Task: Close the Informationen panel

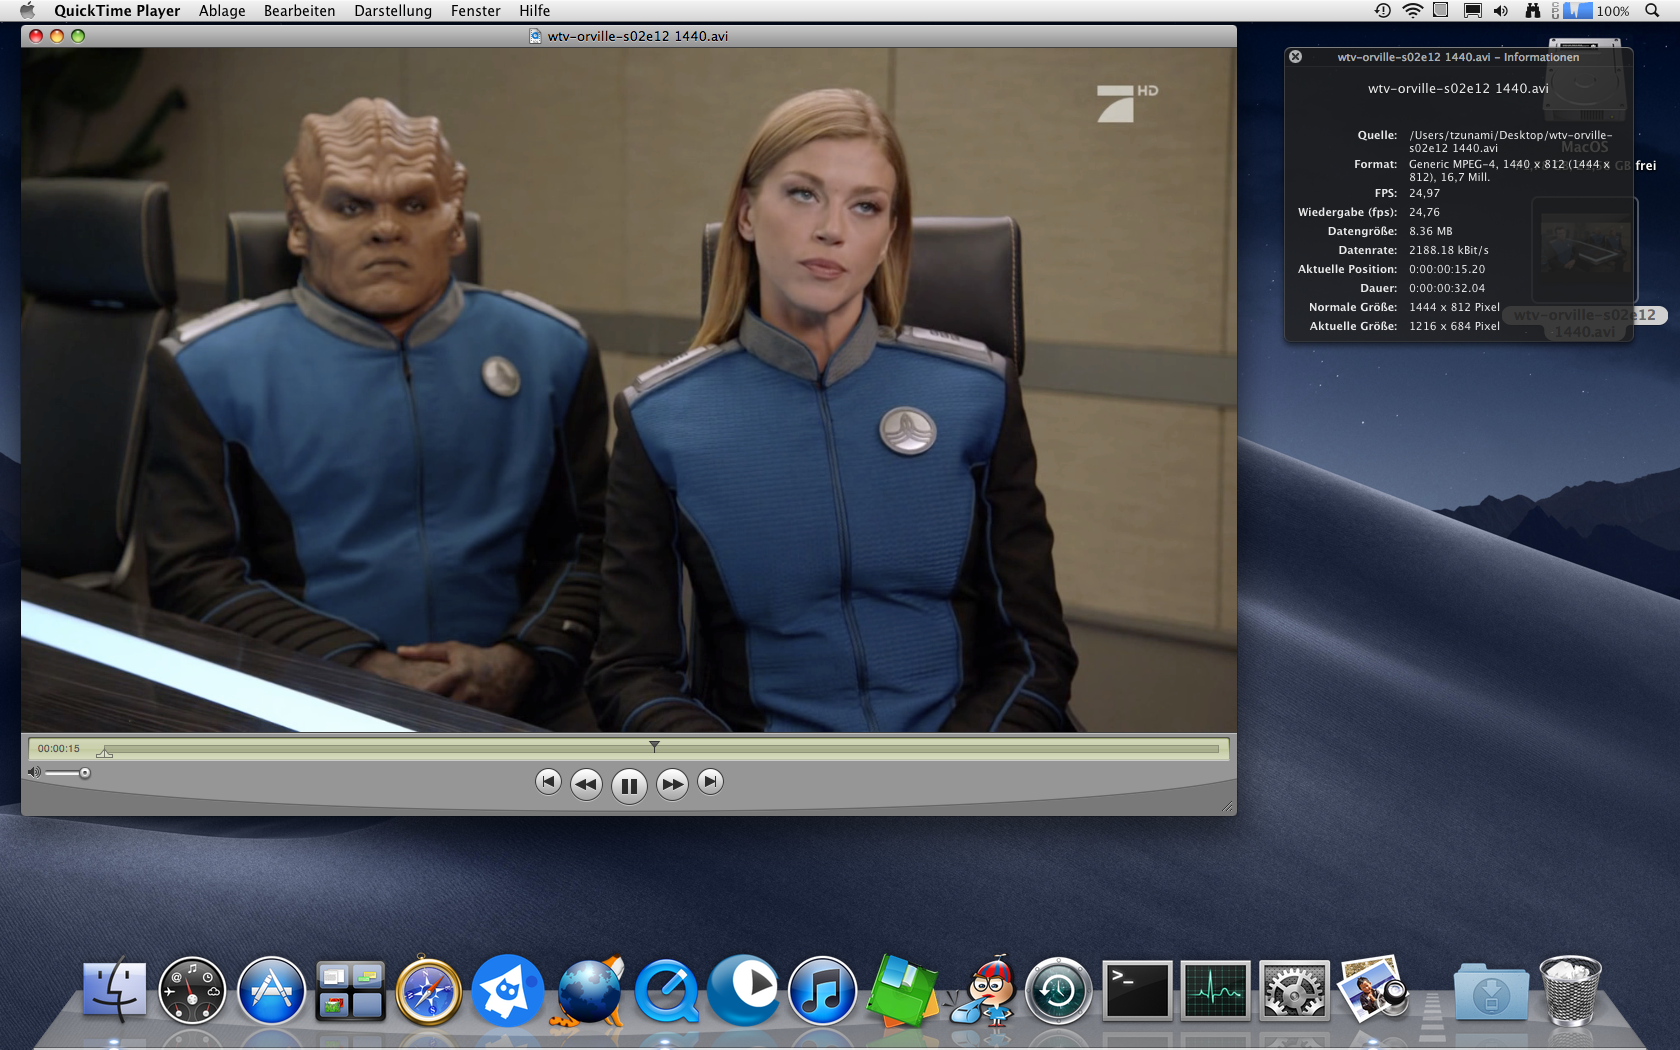Action: pyautogui.click(x=1295, y=57)
